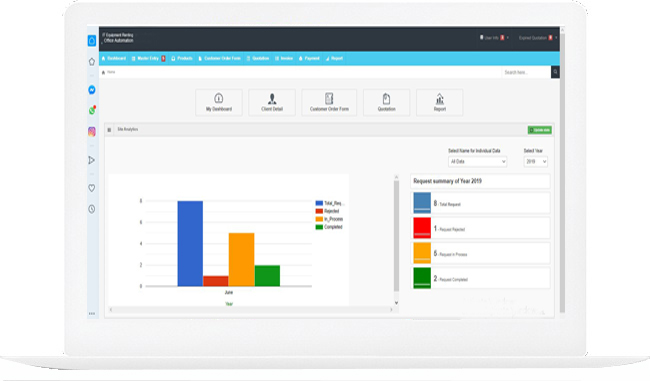The height and width of the screenshot is (381, 650).
Task: Click the chart's horizontal scrollbar left arrow
Action: [x=111, y=310]
